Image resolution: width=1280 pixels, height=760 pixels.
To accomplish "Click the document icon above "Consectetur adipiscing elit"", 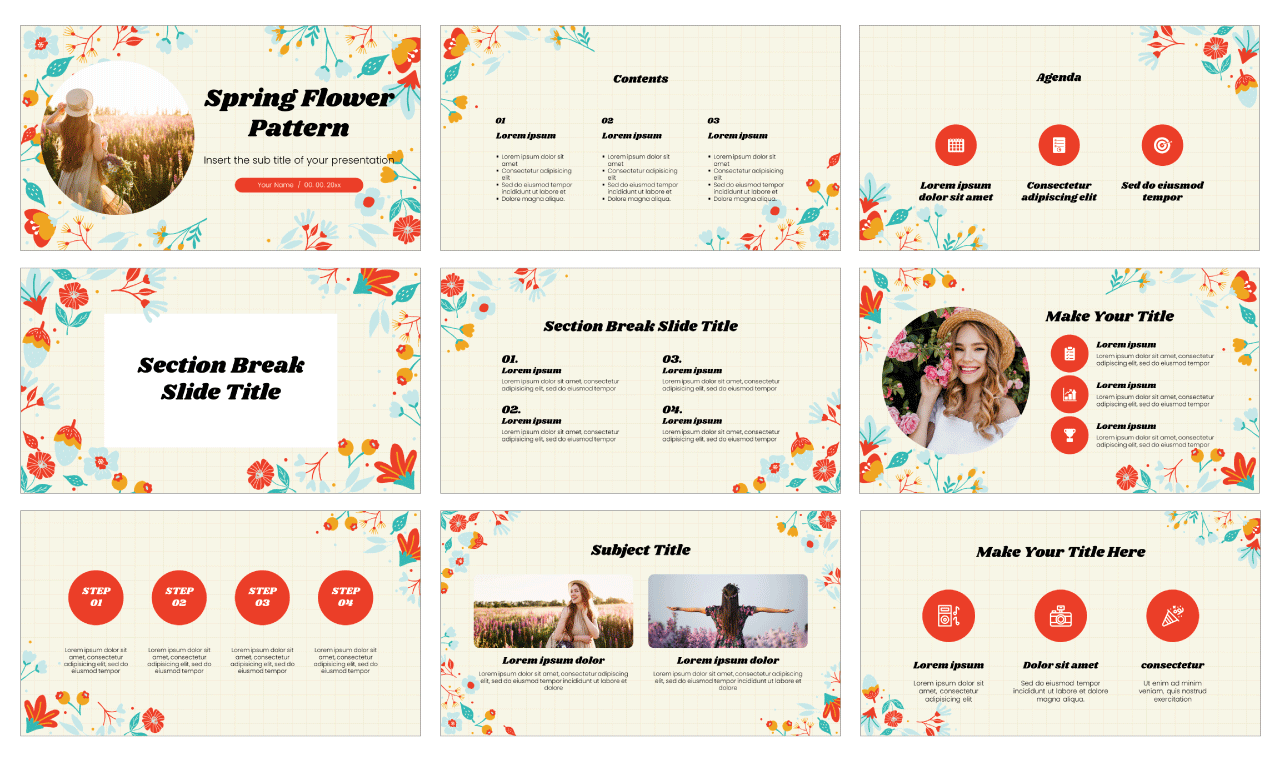I will pyautogui.click(x=1059, y=146).
